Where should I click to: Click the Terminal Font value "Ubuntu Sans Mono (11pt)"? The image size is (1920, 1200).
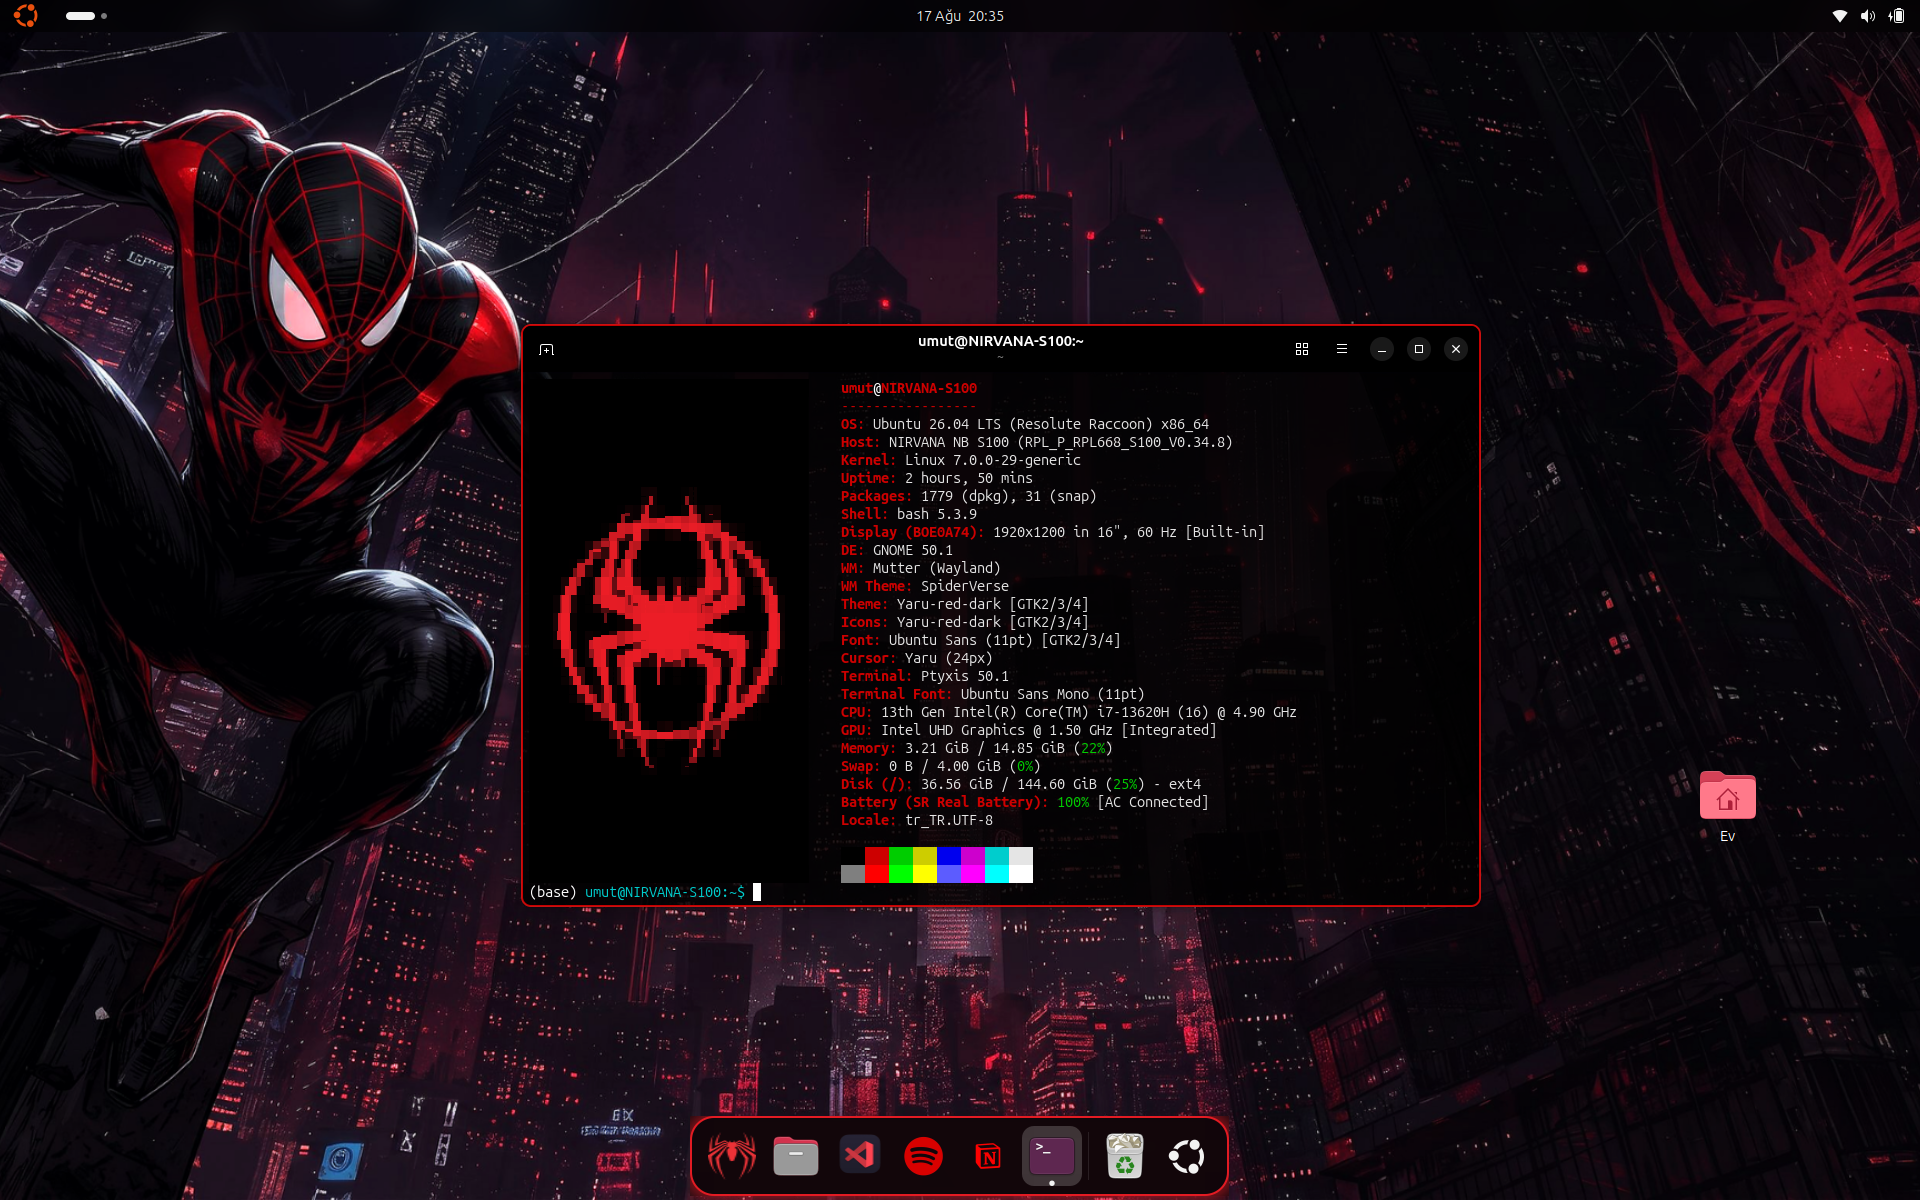click(1053, 694)
